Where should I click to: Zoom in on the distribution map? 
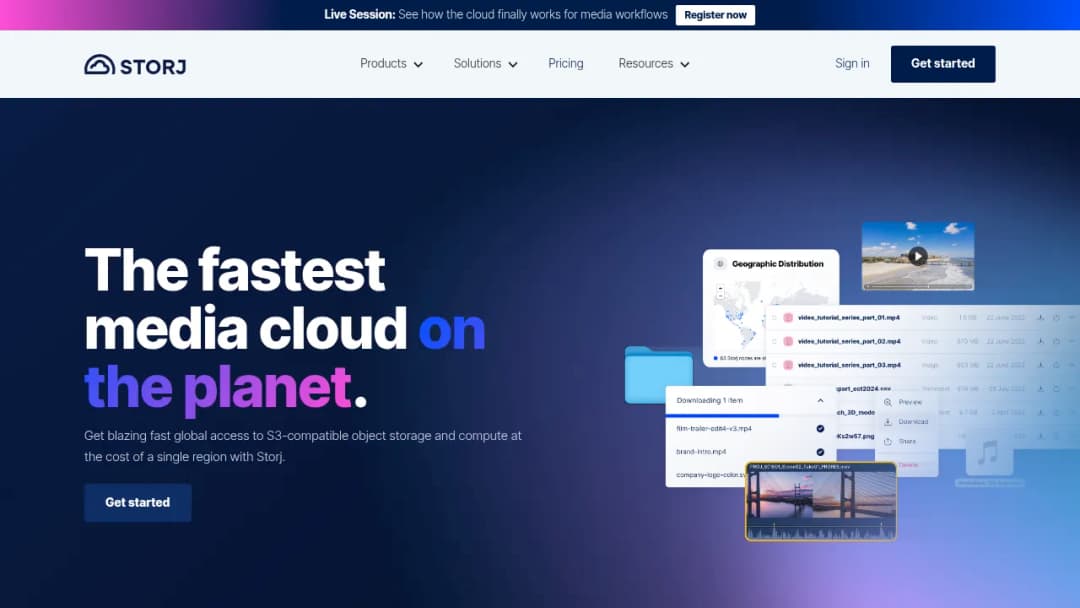(x=720, y=289)
